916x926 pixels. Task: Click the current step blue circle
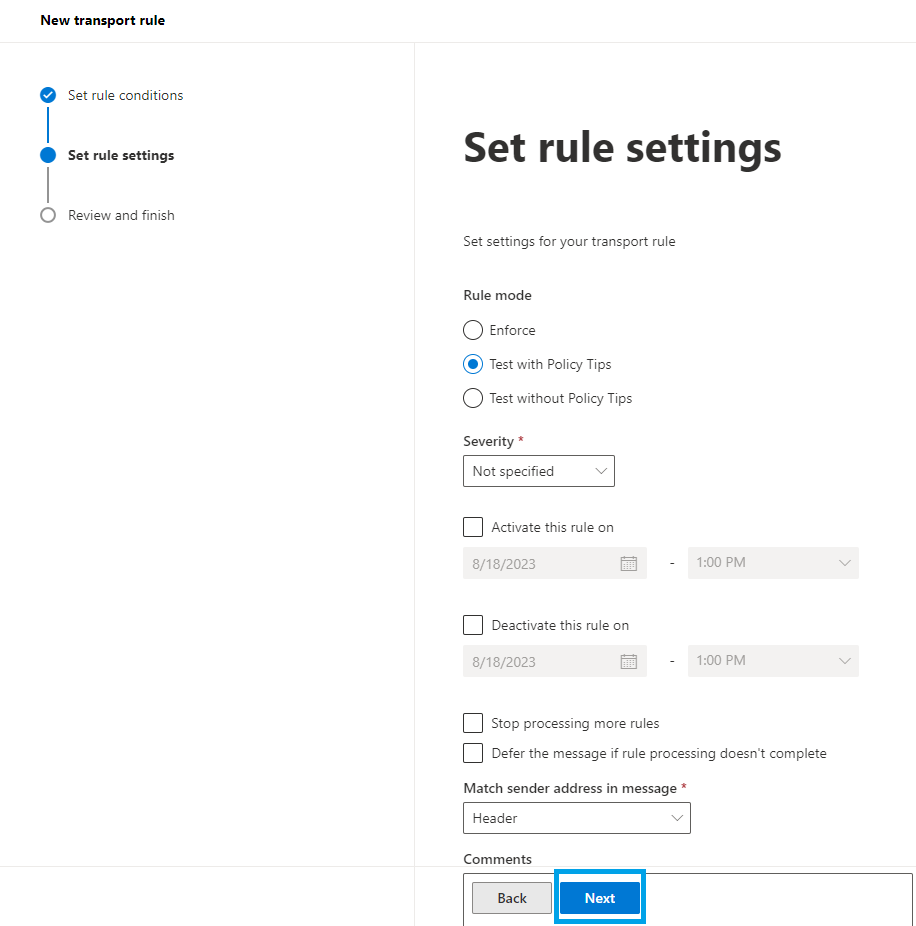48,155
